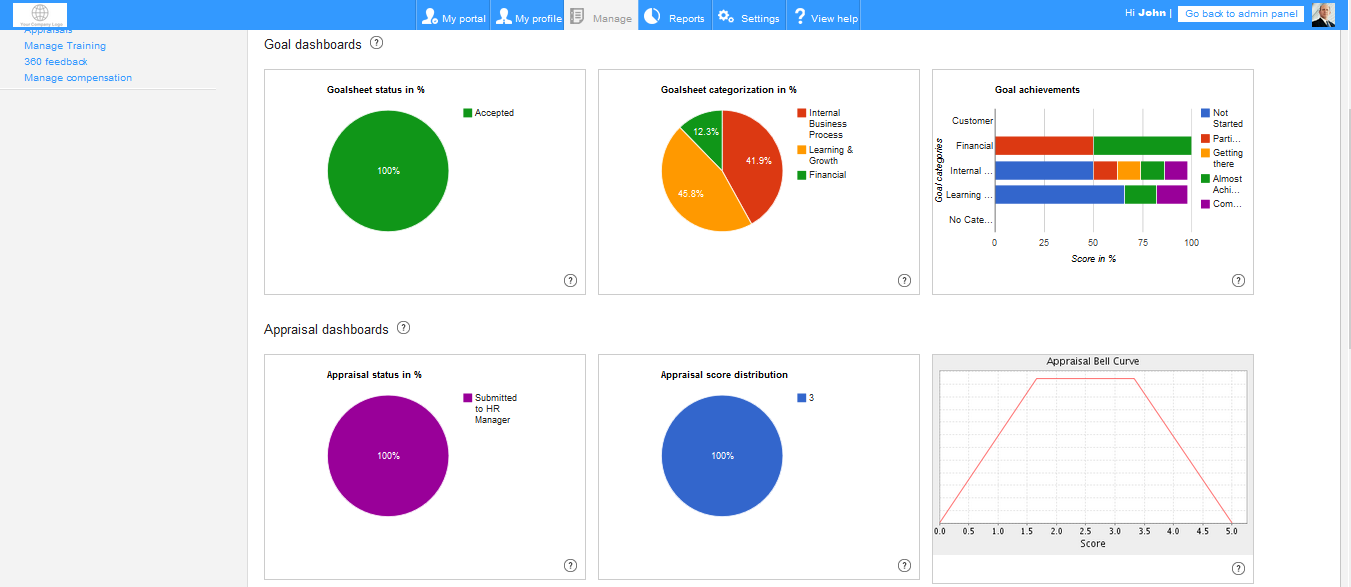Click Not Started blue legend swatch
The width and height of the screenshot is (1351, 587).
(x=1205, y=113)
